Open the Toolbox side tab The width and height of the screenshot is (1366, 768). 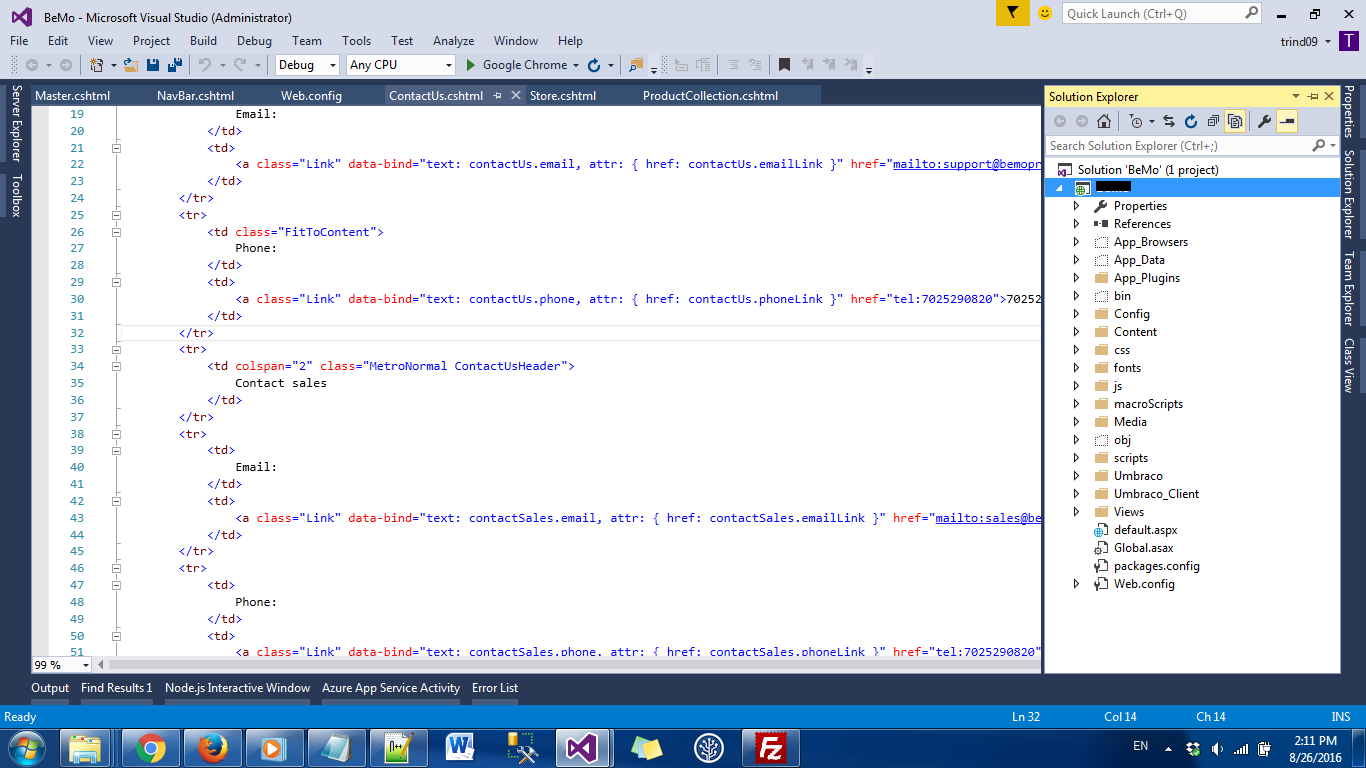16,195
